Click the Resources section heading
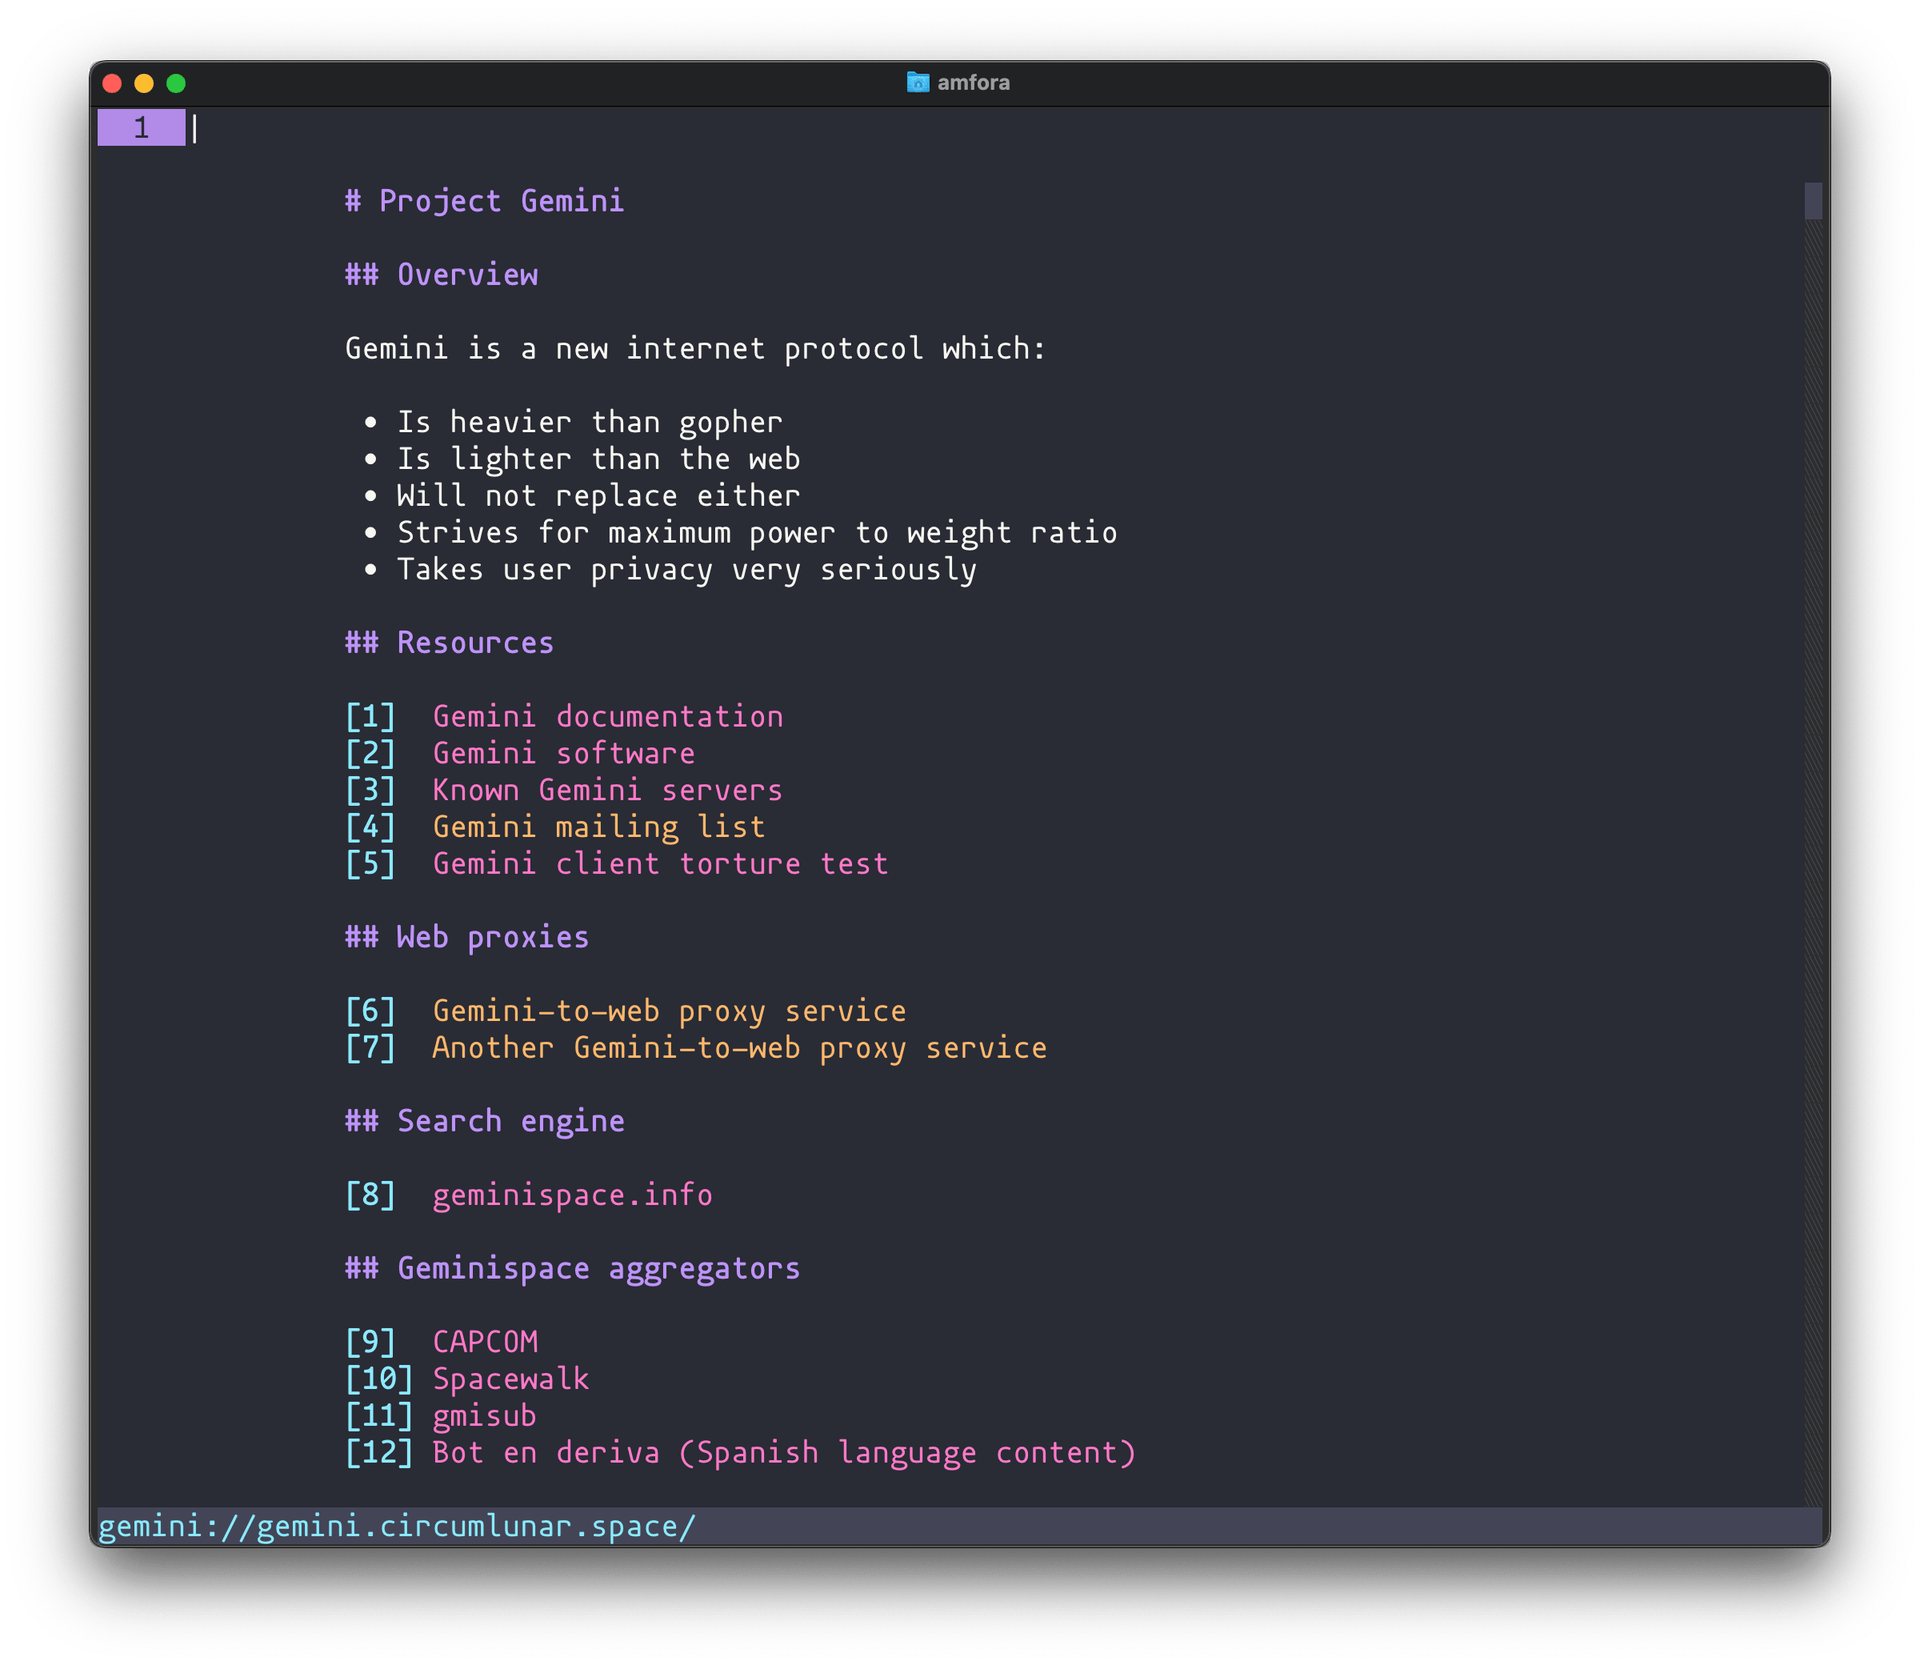1920x1666 pixels. (x=448, y=643)
